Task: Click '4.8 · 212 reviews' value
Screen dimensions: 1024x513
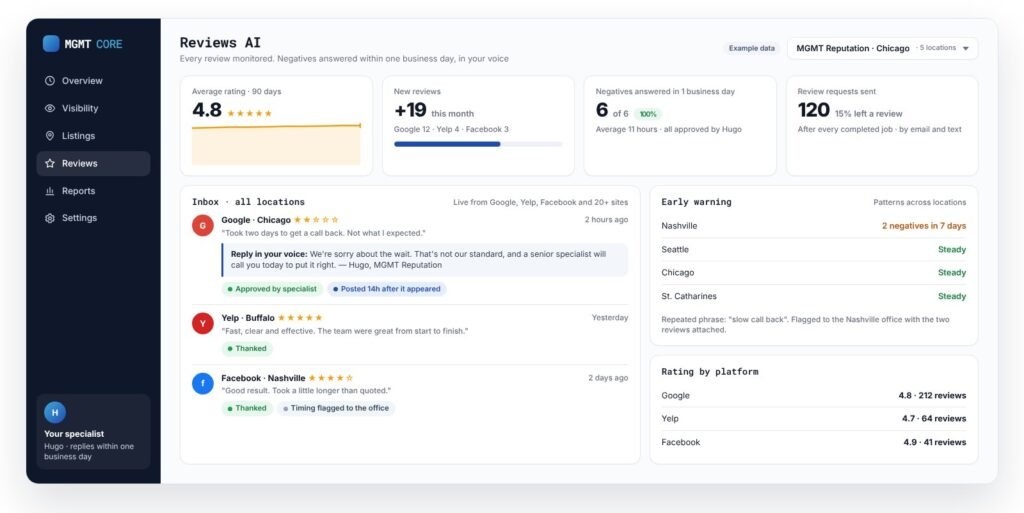Action: (x=932, y=396)
